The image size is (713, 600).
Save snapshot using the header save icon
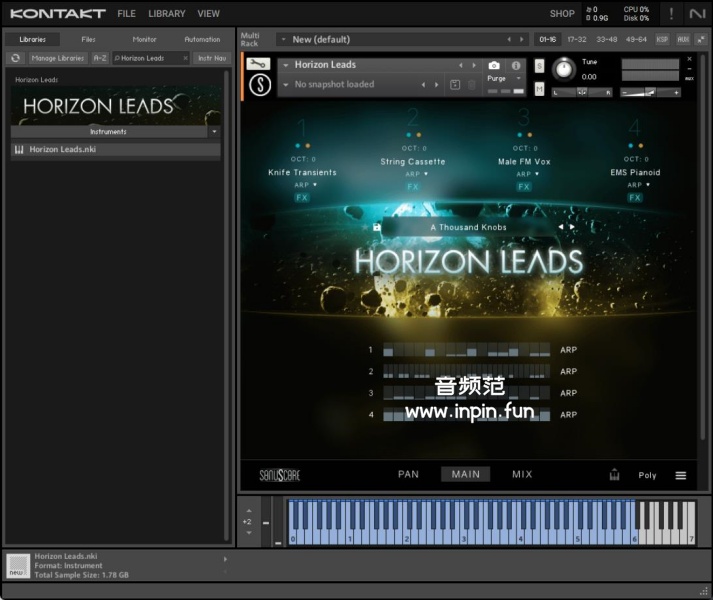click(455, 85)
